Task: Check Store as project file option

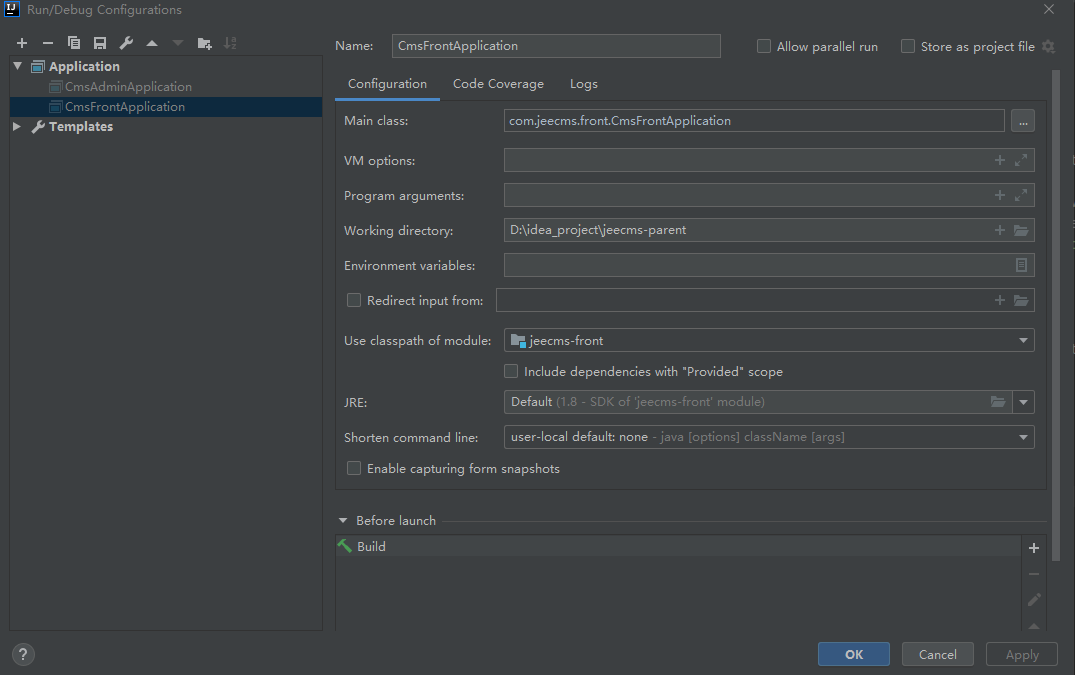Action: tap(908, 46)
